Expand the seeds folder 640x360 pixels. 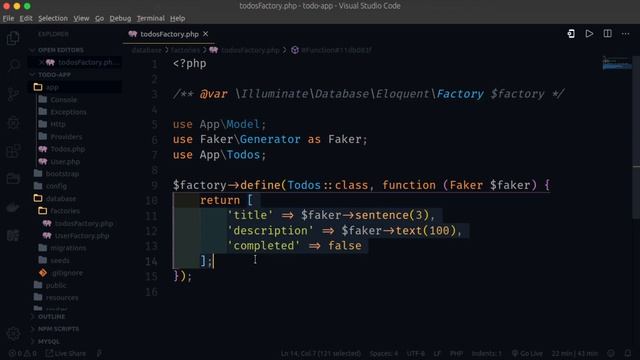pyautogui.click(x=60, y=260)
